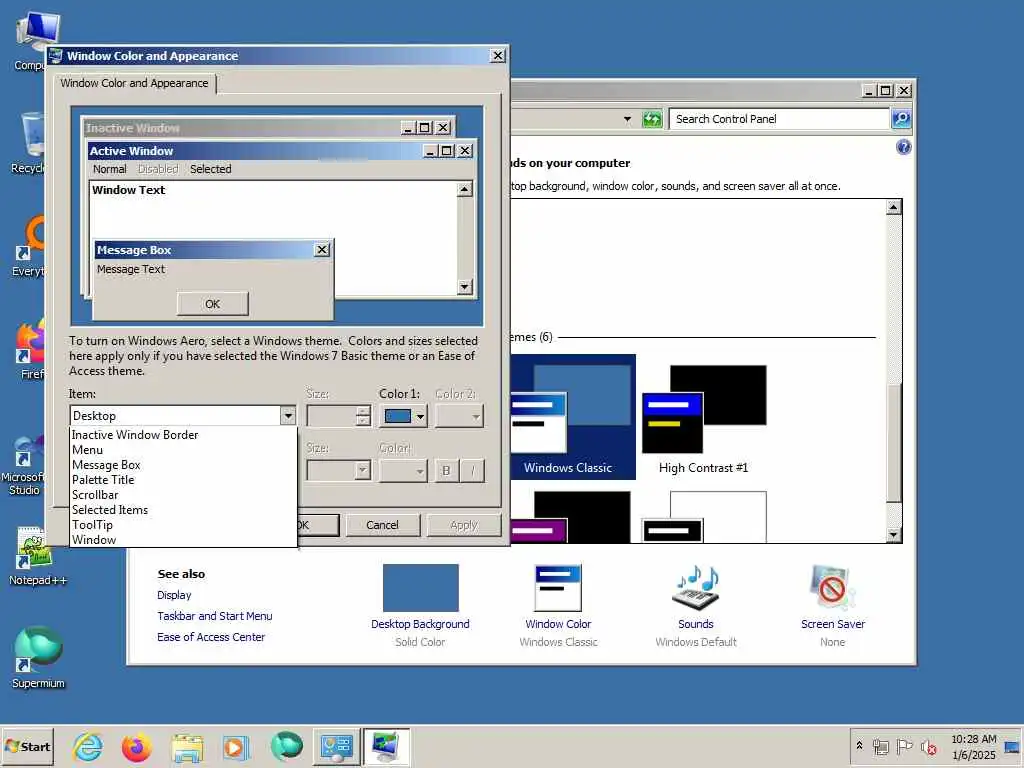The width and height of the screenshot is (1024, 768).
Task: Open Ease of Access Center link
Action: pyautogui.click(x=211, y=637)
